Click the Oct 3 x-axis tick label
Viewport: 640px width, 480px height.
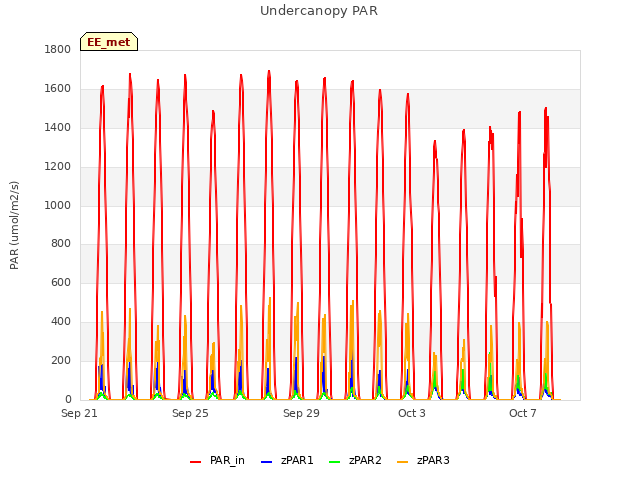pyautogui.click(x=412, y=413)
